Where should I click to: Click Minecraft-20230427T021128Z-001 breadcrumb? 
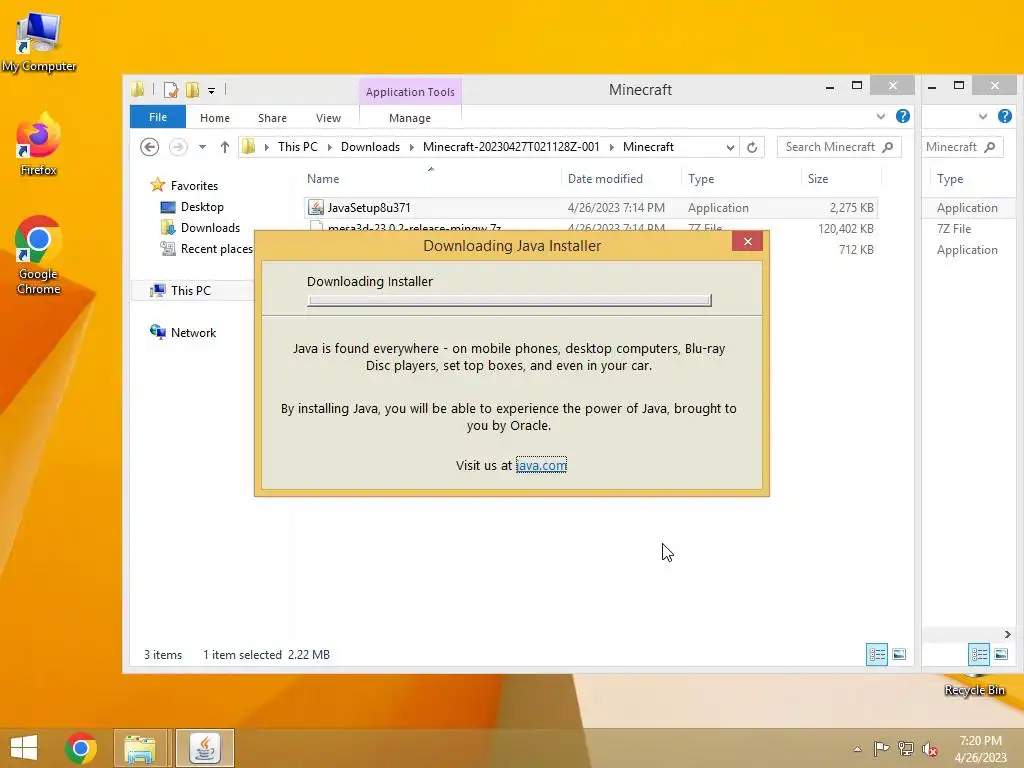click(x=511, y=147)
